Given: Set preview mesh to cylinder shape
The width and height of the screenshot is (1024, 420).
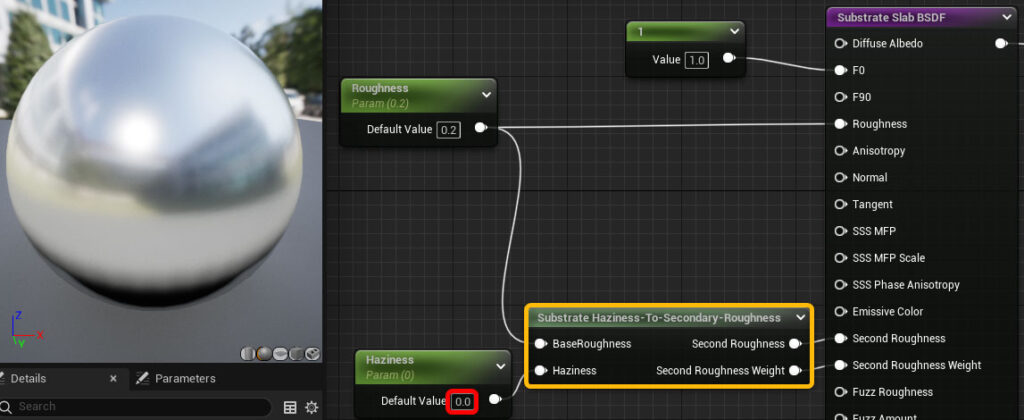Looking at the screenshot, I should point(248,354).
